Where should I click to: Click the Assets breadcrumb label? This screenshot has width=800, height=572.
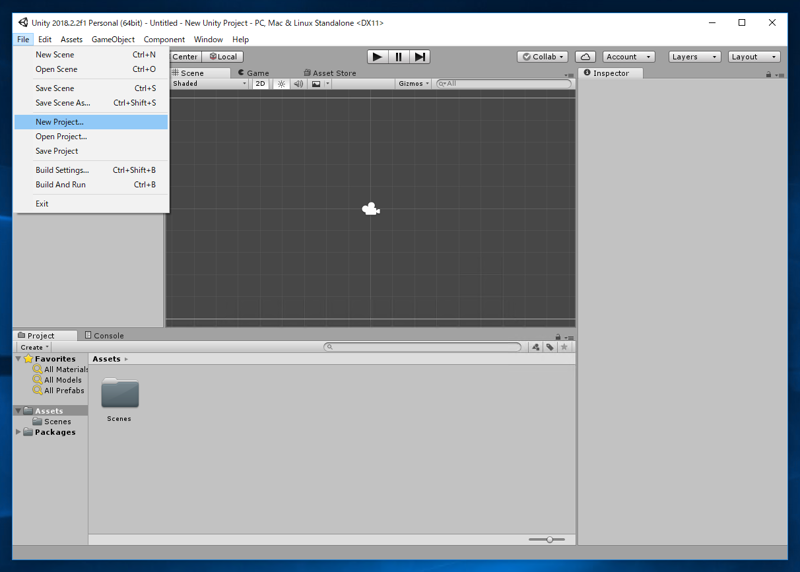pyautogui.click(x=106, y=359)
